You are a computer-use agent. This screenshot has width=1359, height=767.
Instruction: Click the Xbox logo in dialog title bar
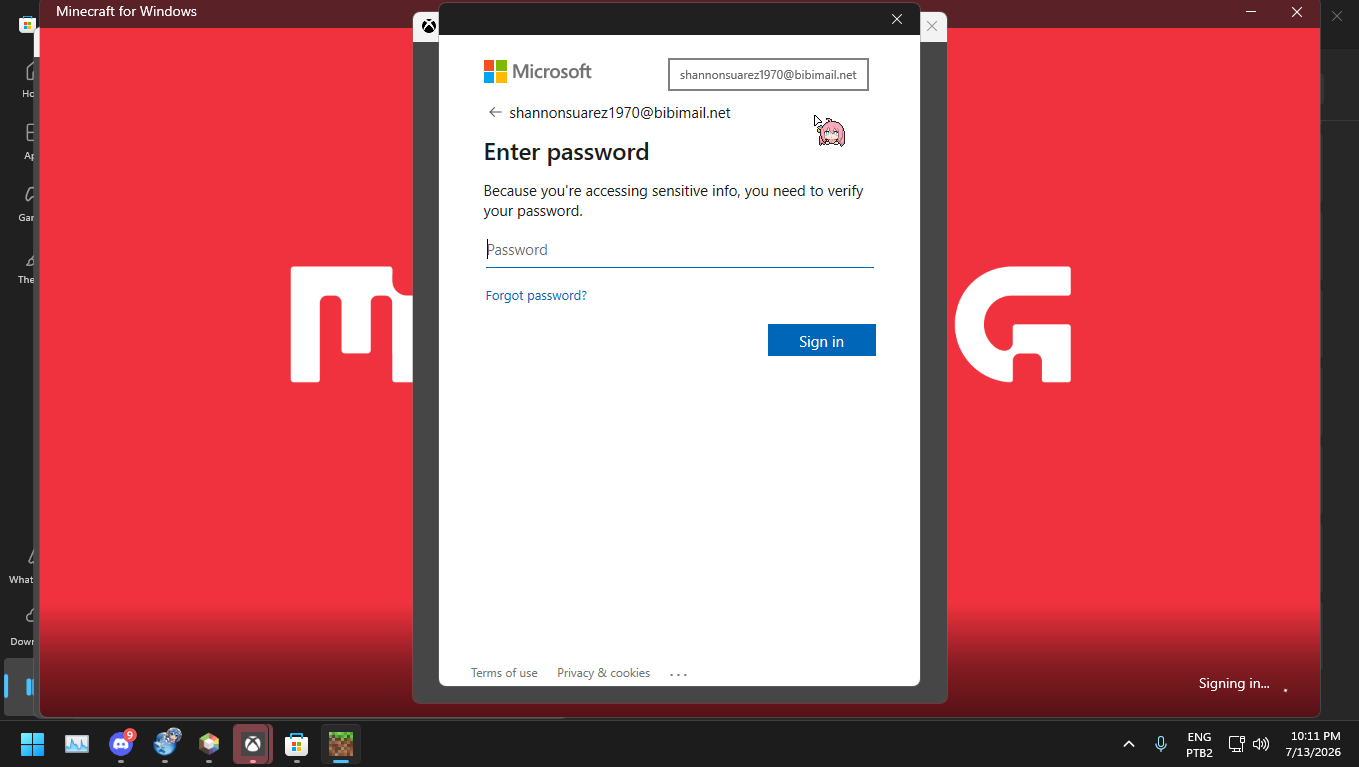pyautogui.click(x=429, y=26)
